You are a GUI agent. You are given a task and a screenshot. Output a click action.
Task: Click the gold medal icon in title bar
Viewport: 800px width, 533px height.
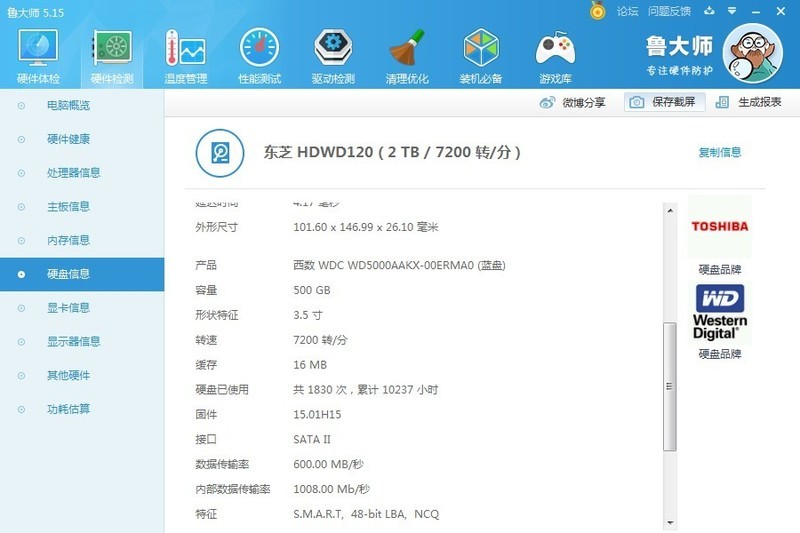point(597,11)
